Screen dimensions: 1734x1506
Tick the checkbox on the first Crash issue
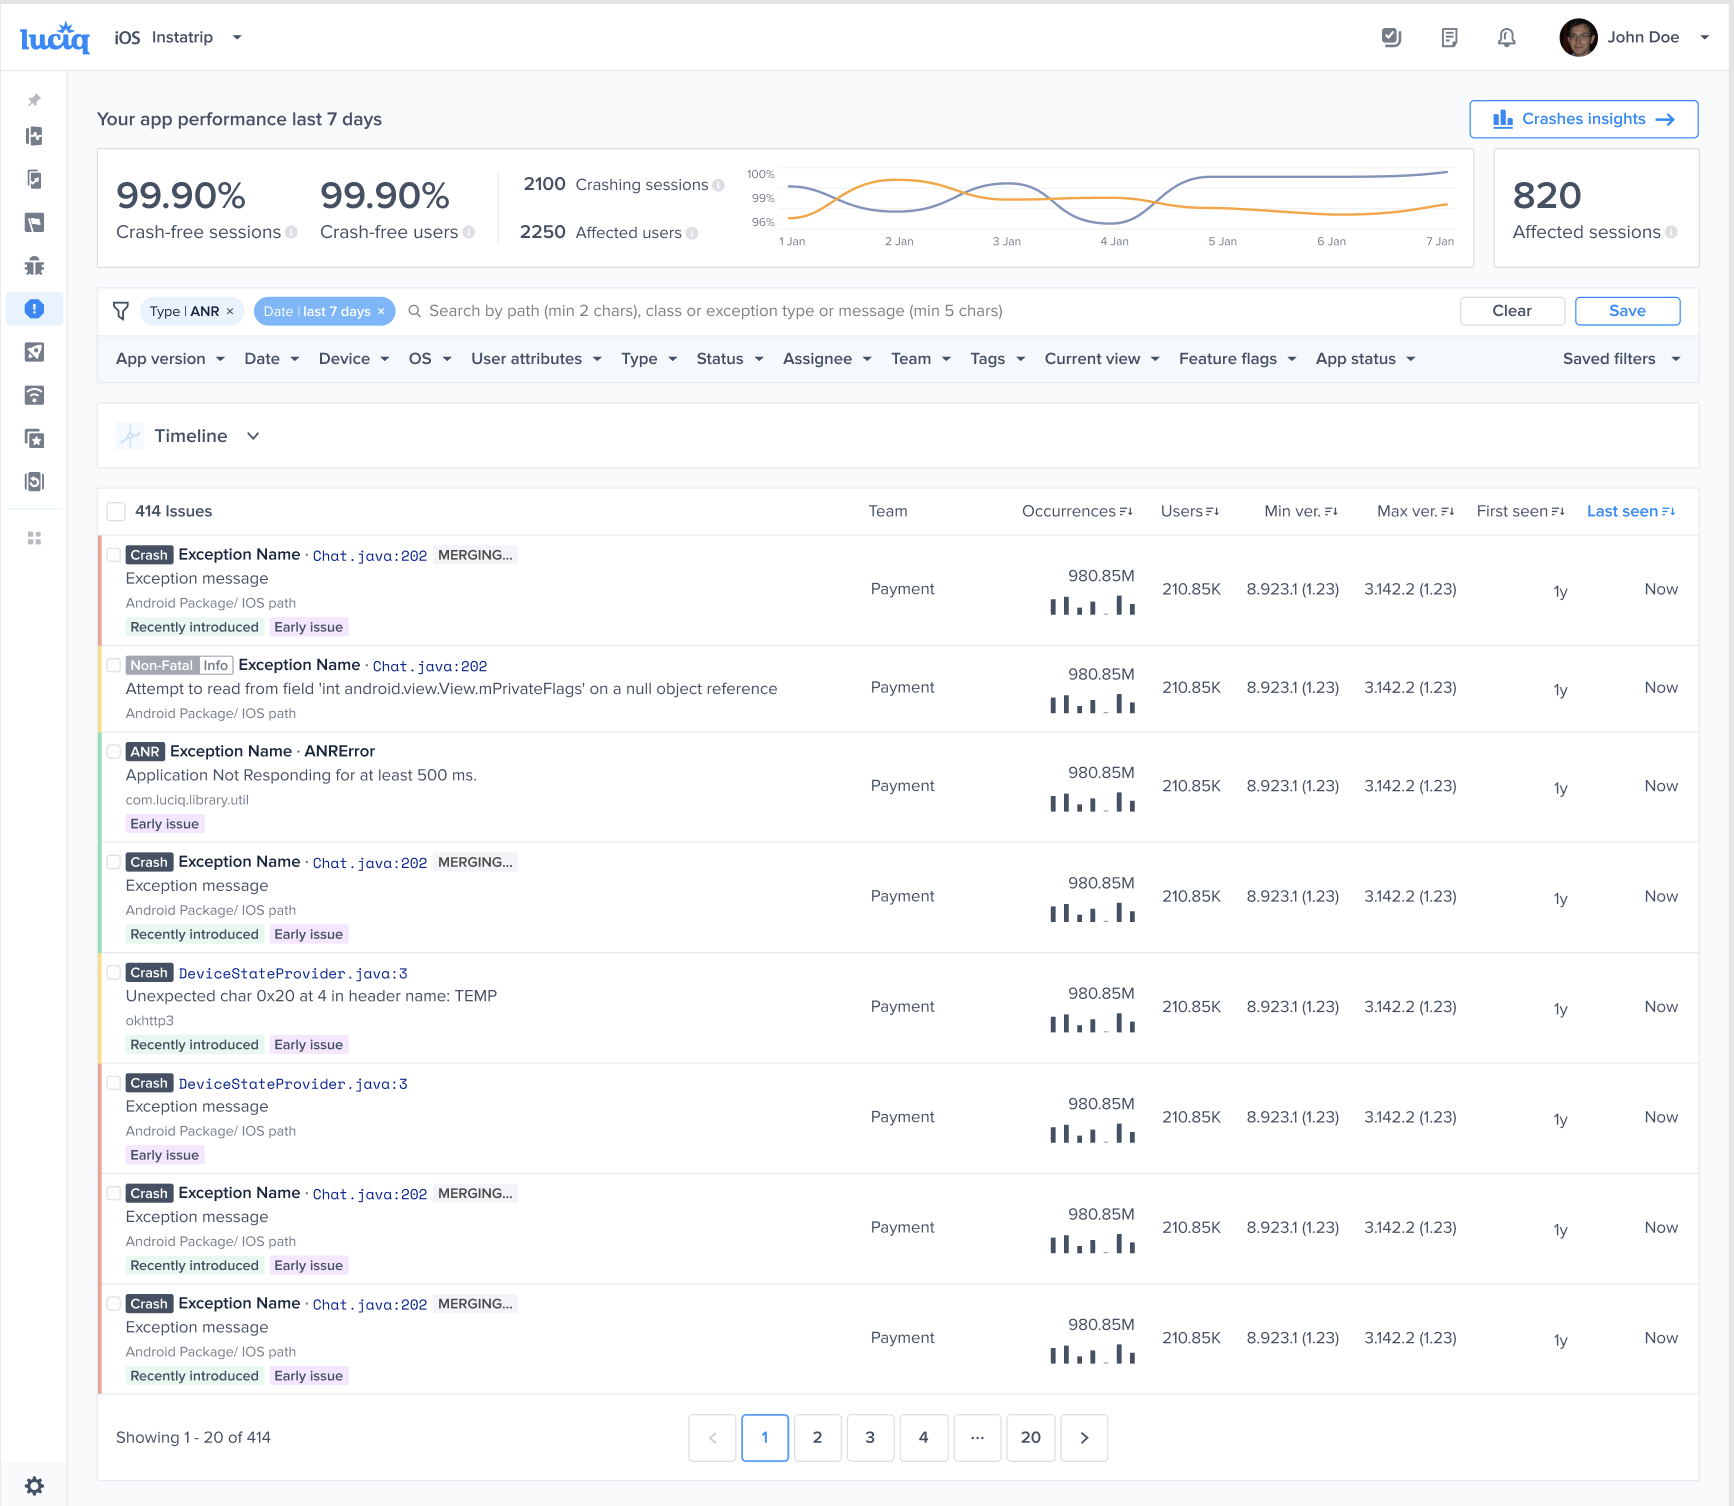[x=114, y=554]
